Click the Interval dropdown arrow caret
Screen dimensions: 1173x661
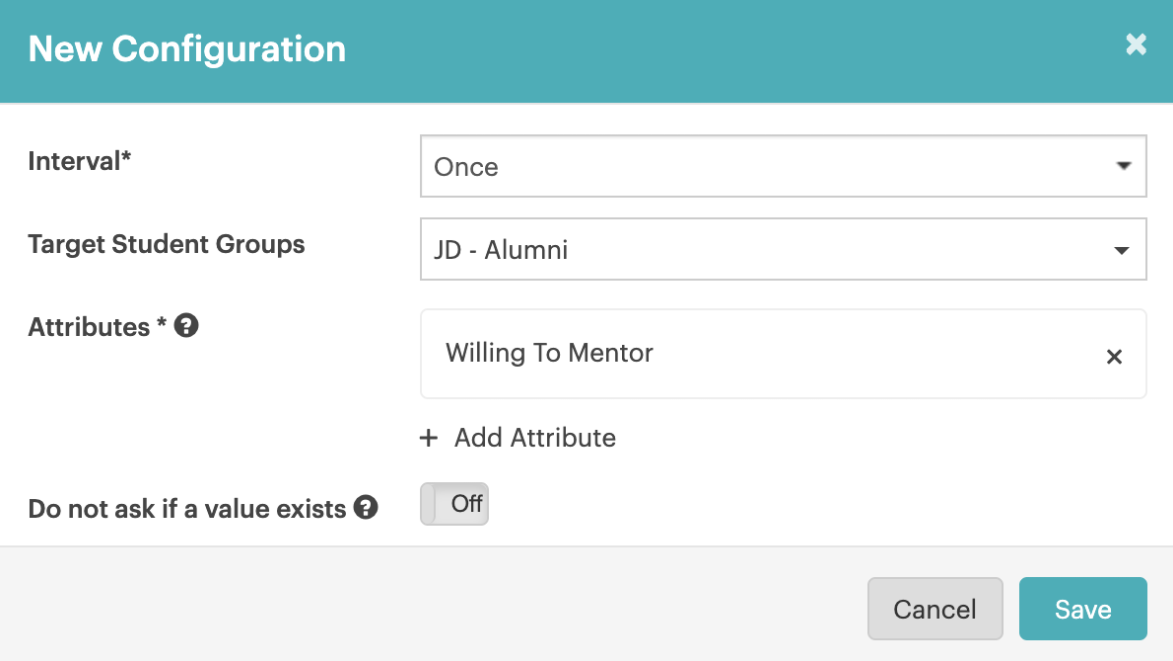tap(1123, 167)
